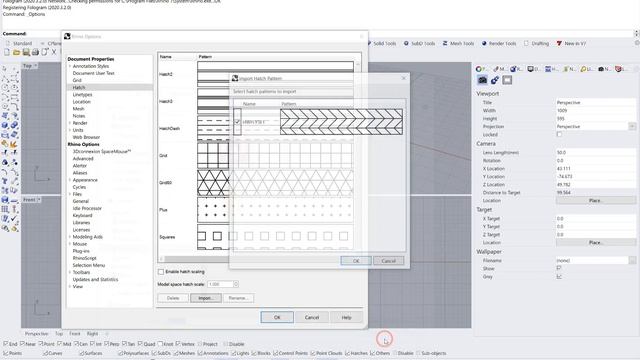Open the SubD Tools toolbar tab
Viewport: 640px width, 360px height.
pos(419,43)
